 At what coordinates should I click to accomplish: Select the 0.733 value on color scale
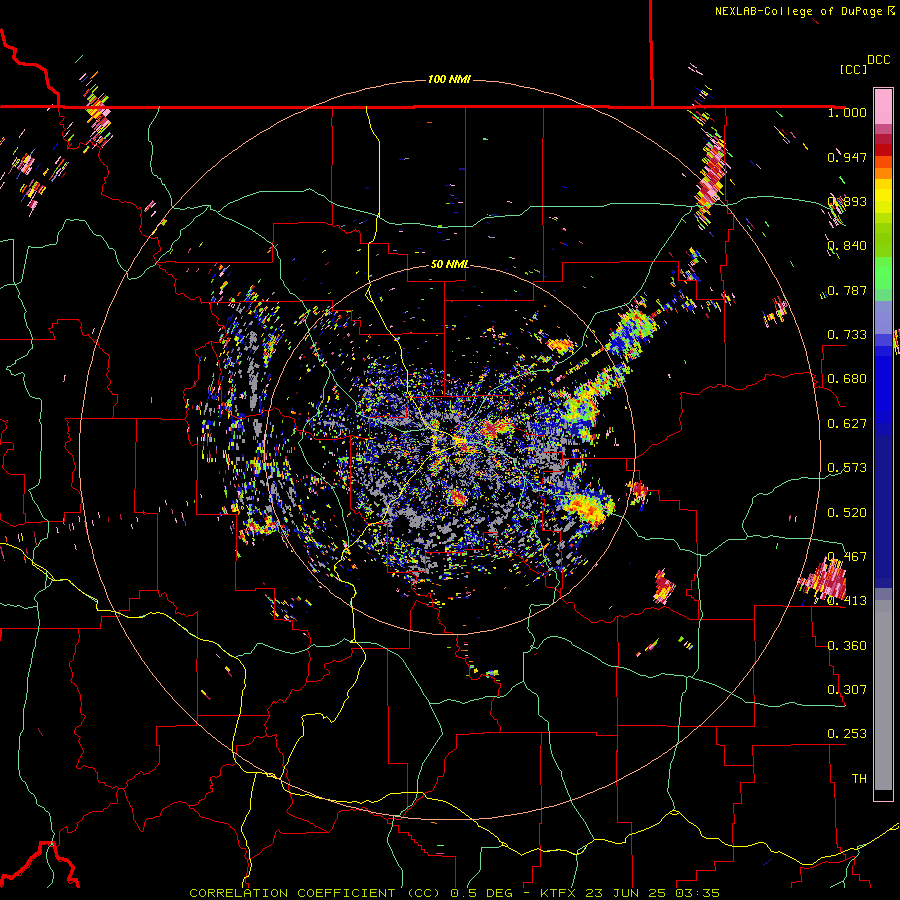(x=847, y=335)
